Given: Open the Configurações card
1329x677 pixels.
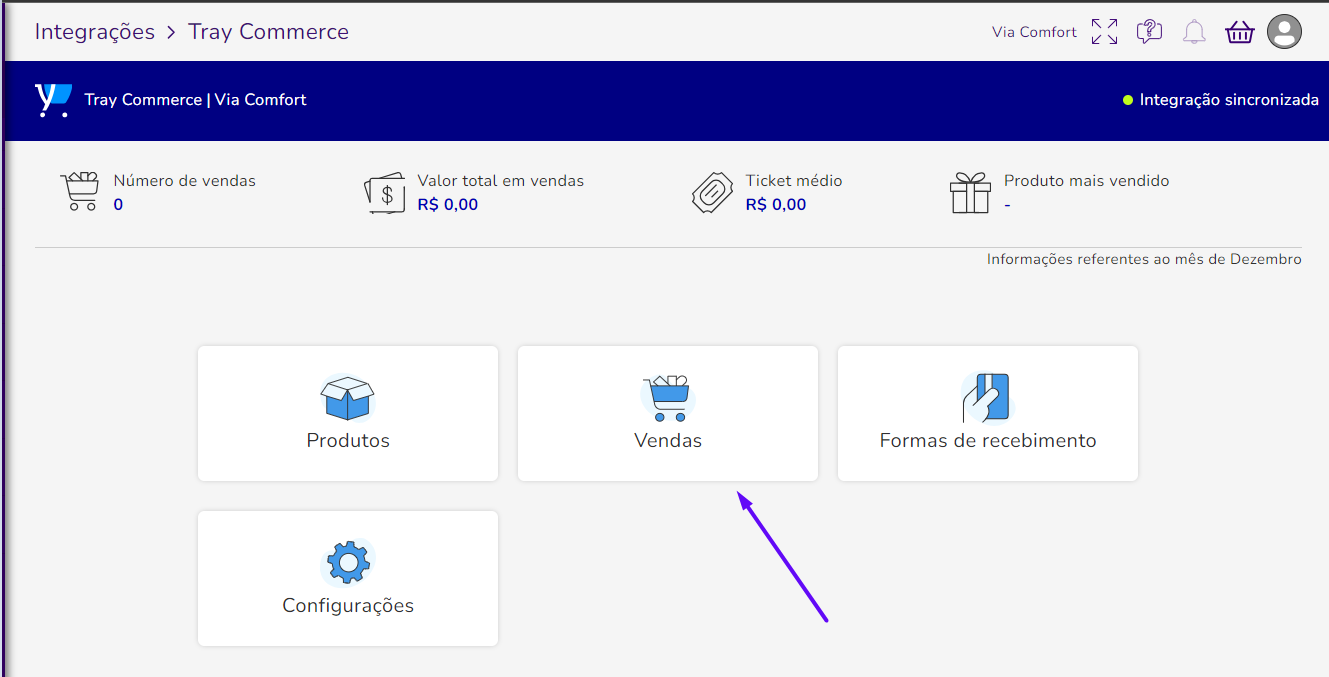Looking at the screenshot, I should [x=348, y=578].
